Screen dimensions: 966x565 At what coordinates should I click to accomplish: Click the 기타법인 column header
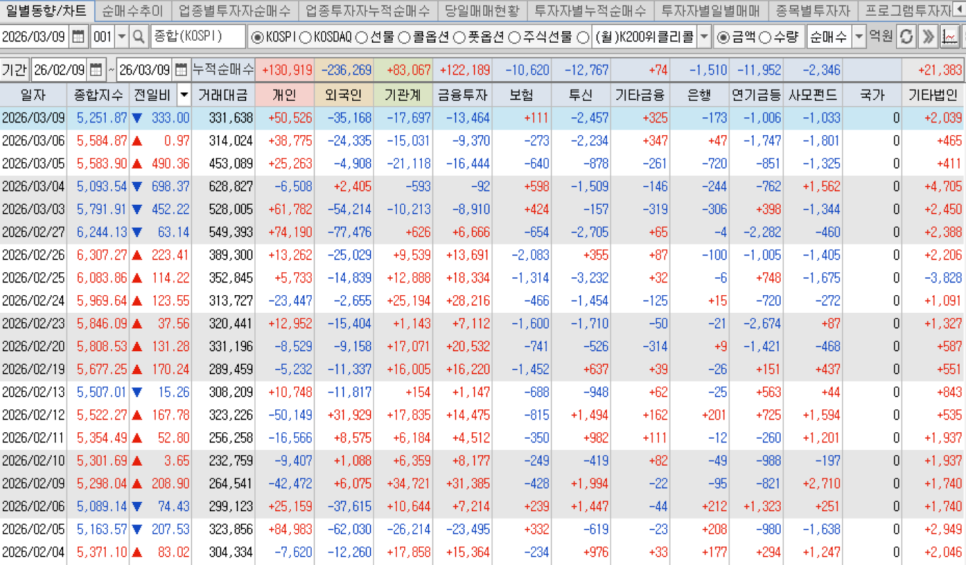click(x=933, y=95)
